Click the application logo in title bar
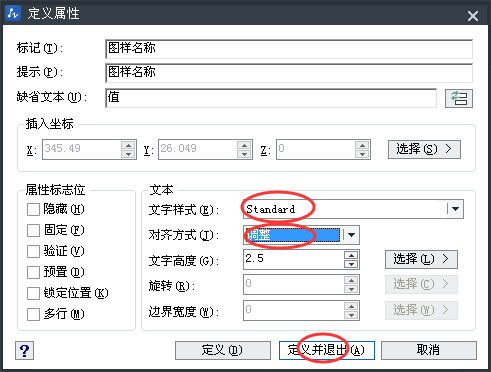The width and height of the screenshot is (491, 372). pos(13,13)
